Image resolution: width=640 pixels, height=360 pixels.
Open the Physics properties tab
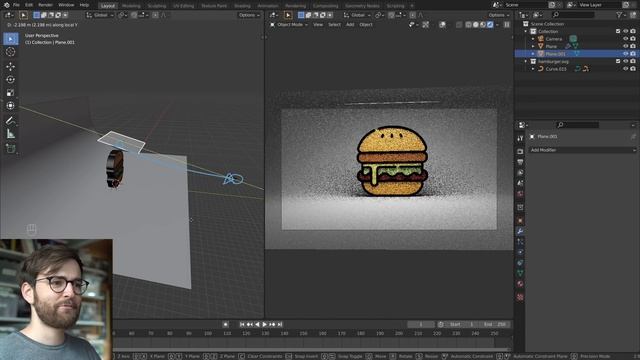tap(520, 252)
